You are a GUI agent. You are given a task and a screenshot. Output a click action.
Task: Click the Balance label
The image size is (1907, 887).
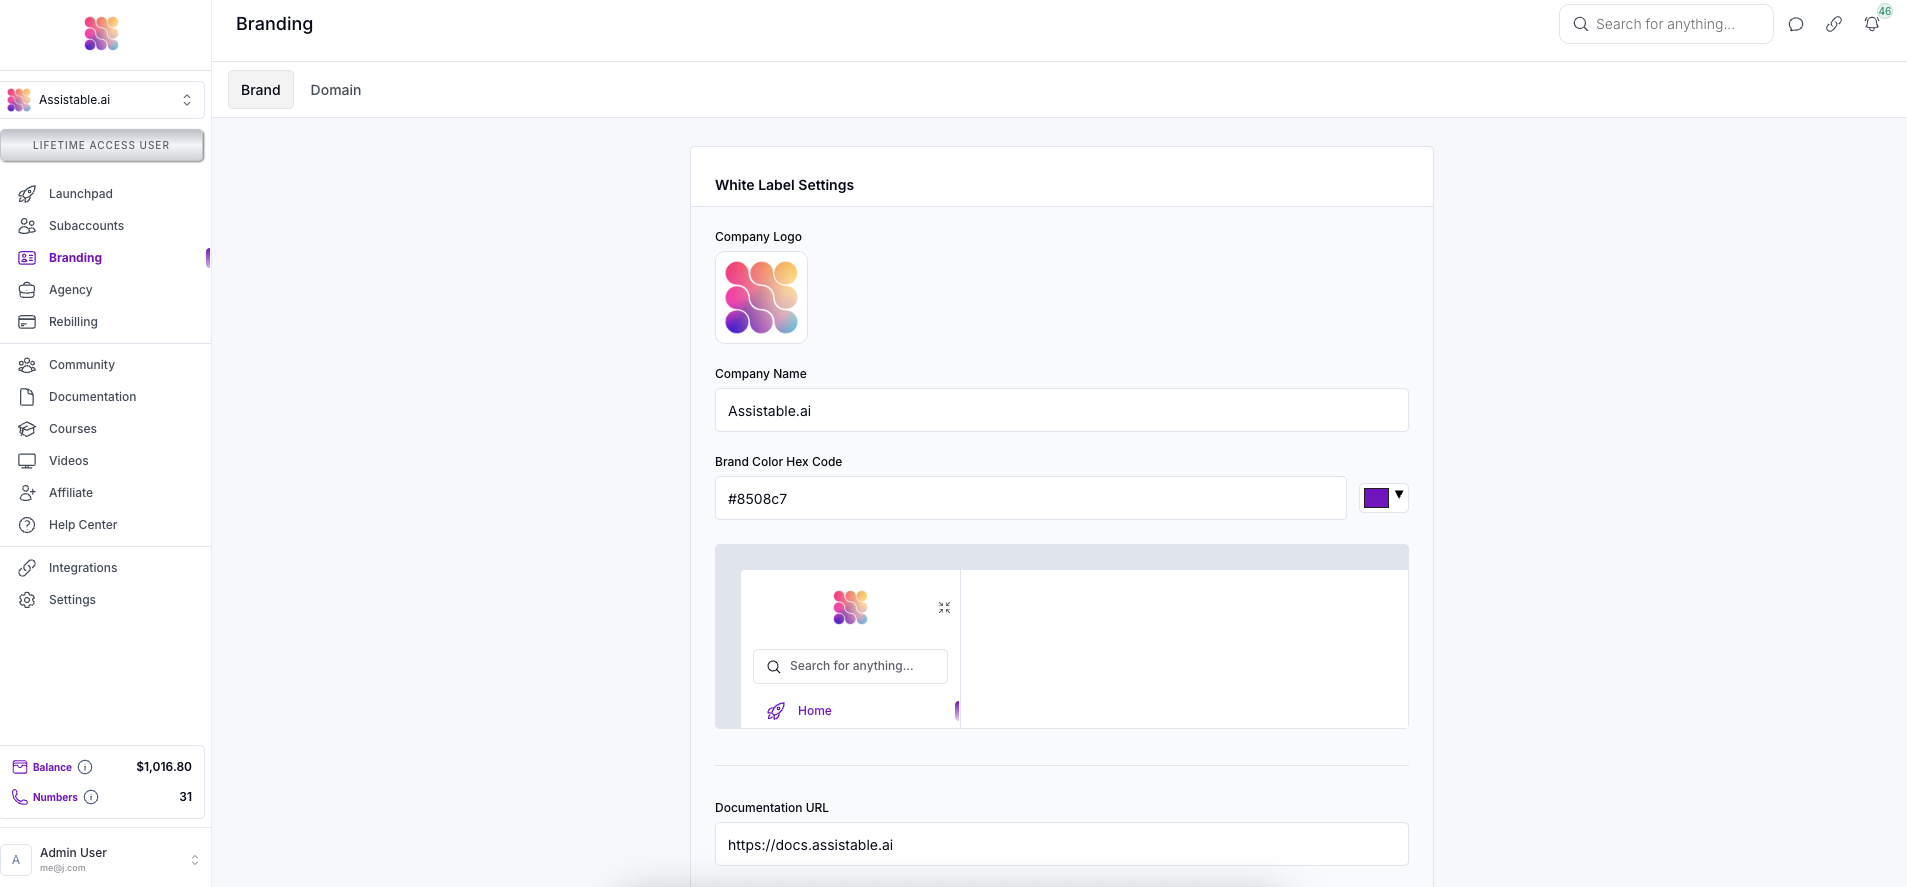[x=52, y=768]
